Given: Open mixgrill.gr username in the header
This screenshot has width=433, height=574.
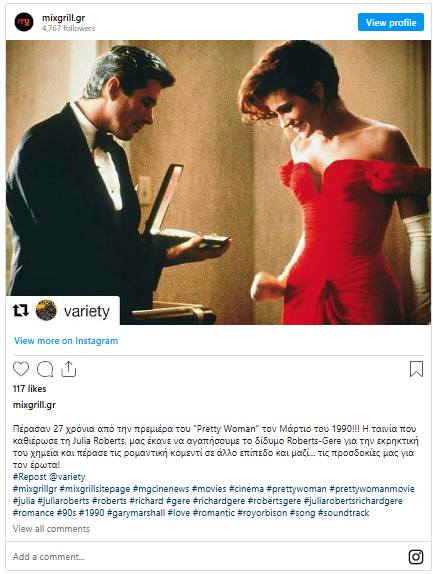Looking at the screenshot, I should point(63,18).
